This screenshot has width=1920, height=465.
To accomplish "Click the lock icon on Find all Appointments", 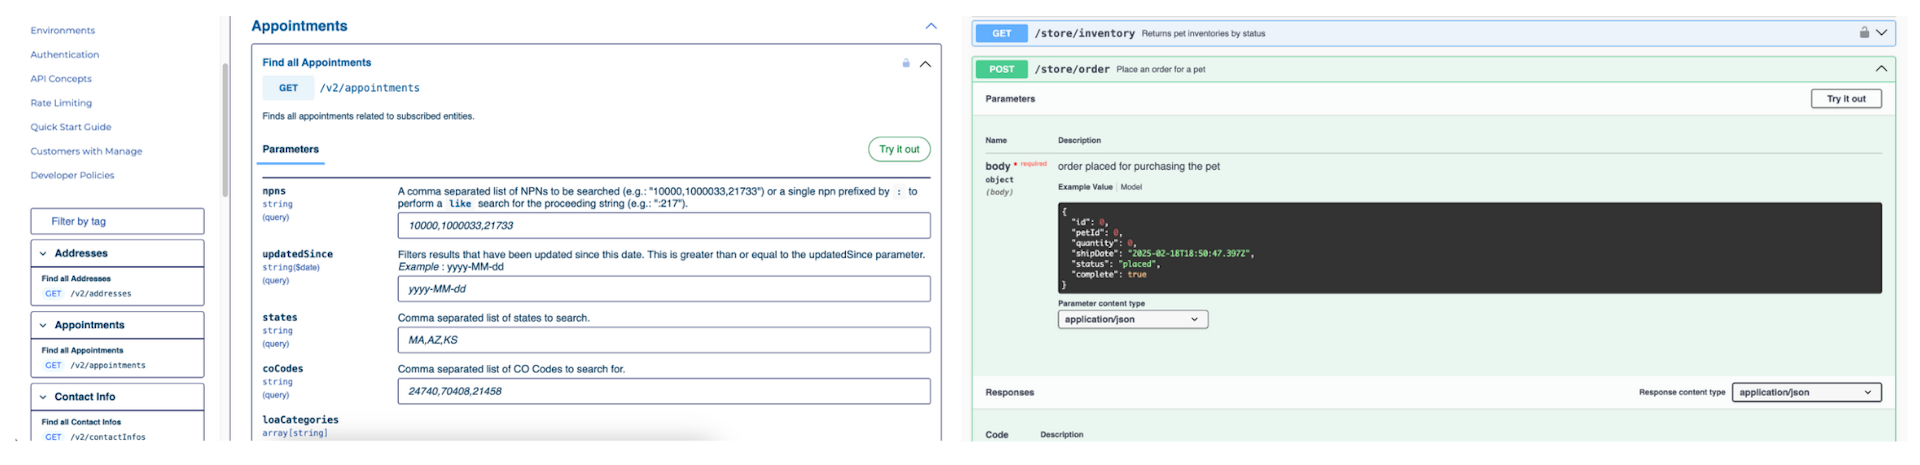I will point(906,63).
